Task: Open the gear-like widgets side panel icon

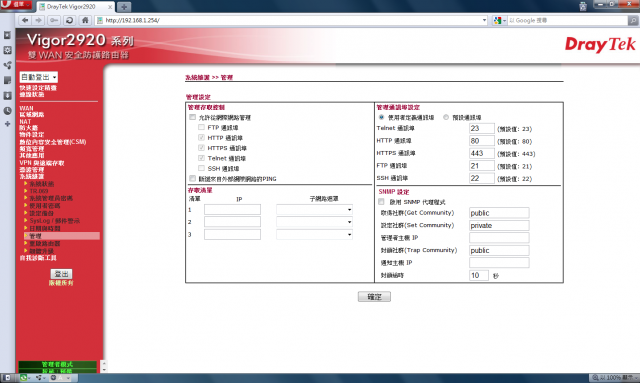Action: [x=7, y=50]
